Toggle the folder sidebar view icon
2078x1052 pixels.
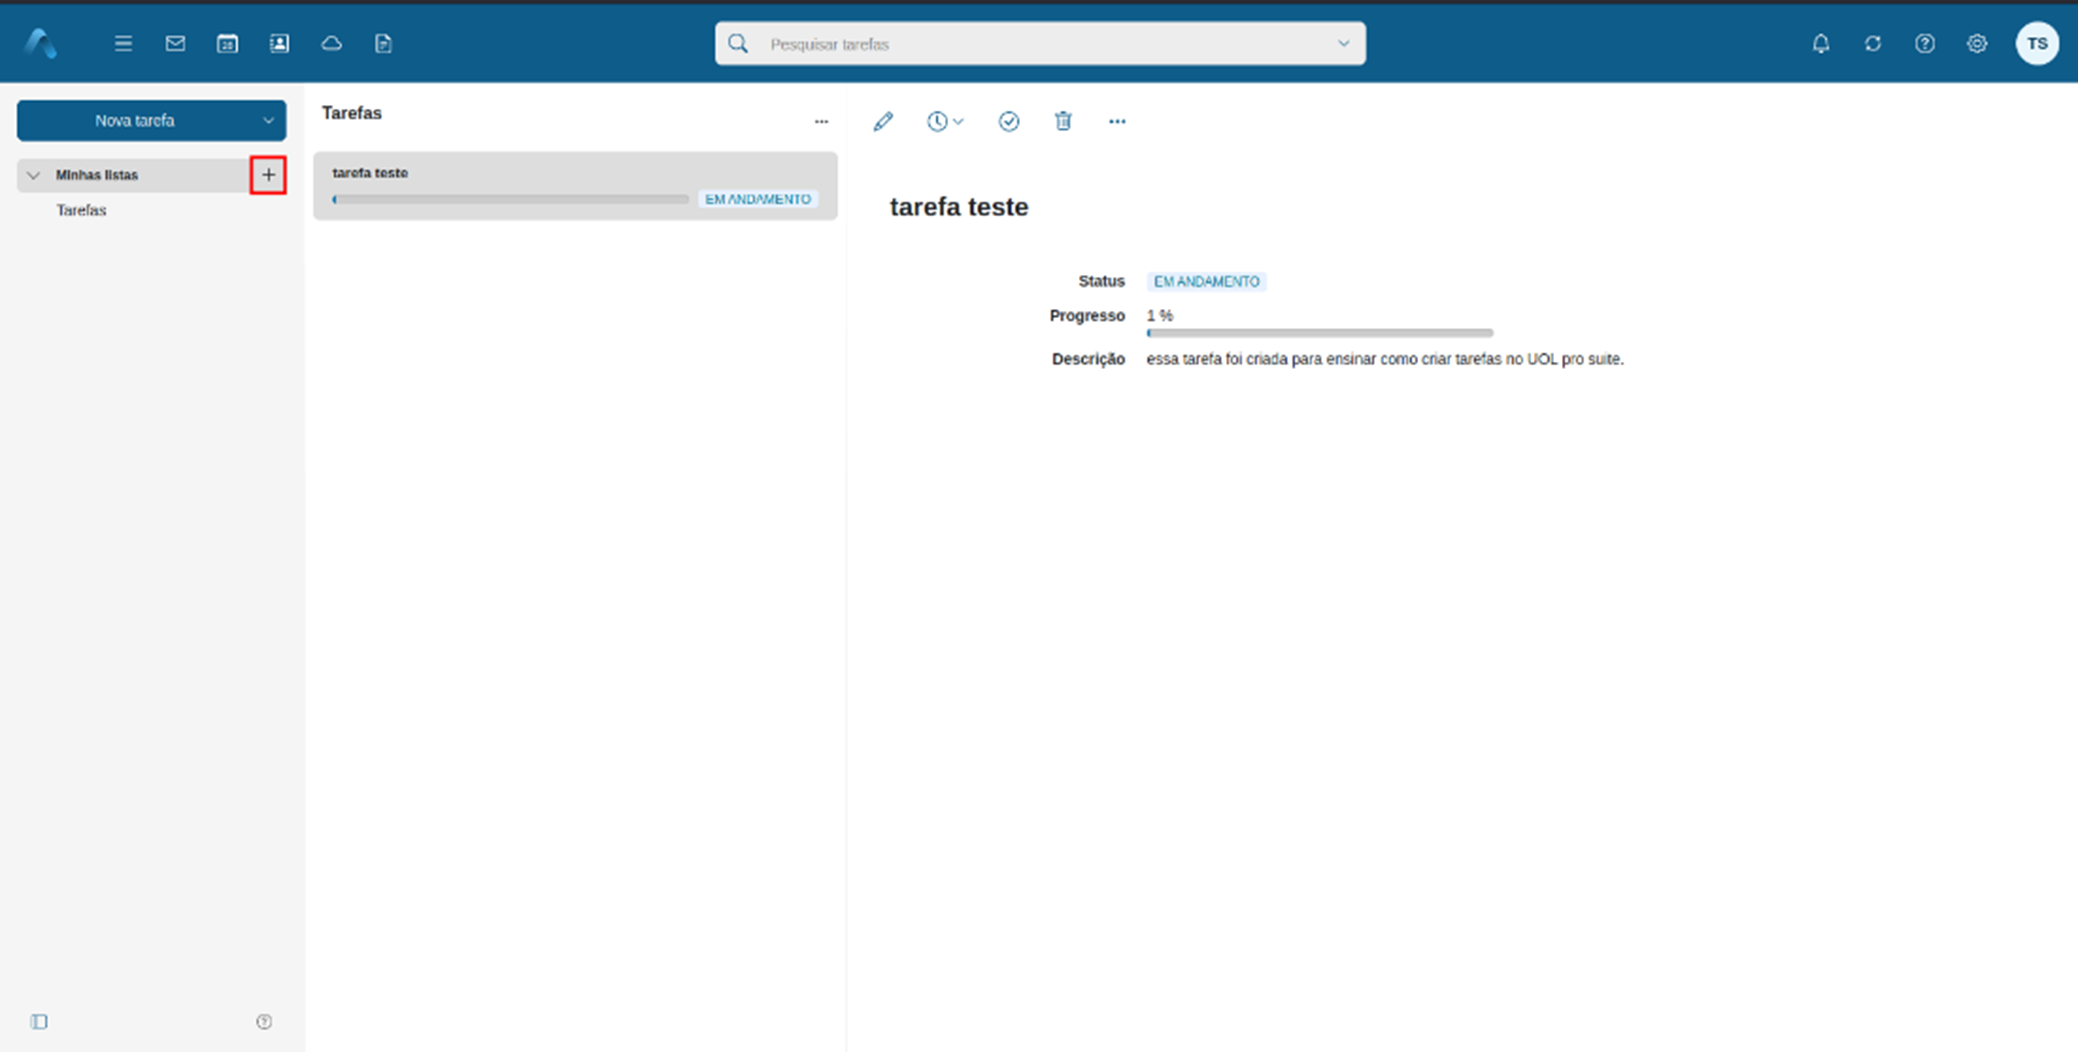[39, 1021]
